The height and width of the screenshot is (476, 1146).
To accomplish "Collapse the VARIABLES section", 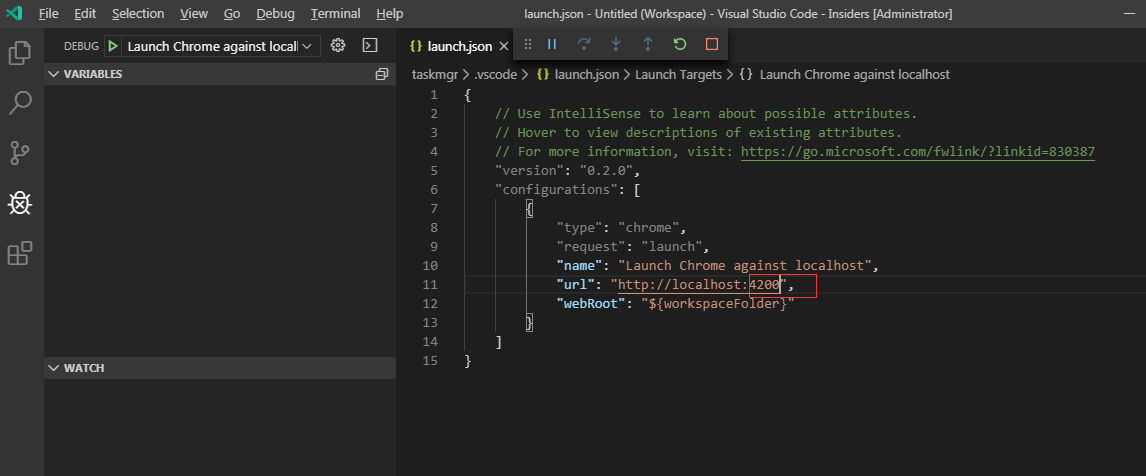I will pyautogui.click(x=53, y=74).
